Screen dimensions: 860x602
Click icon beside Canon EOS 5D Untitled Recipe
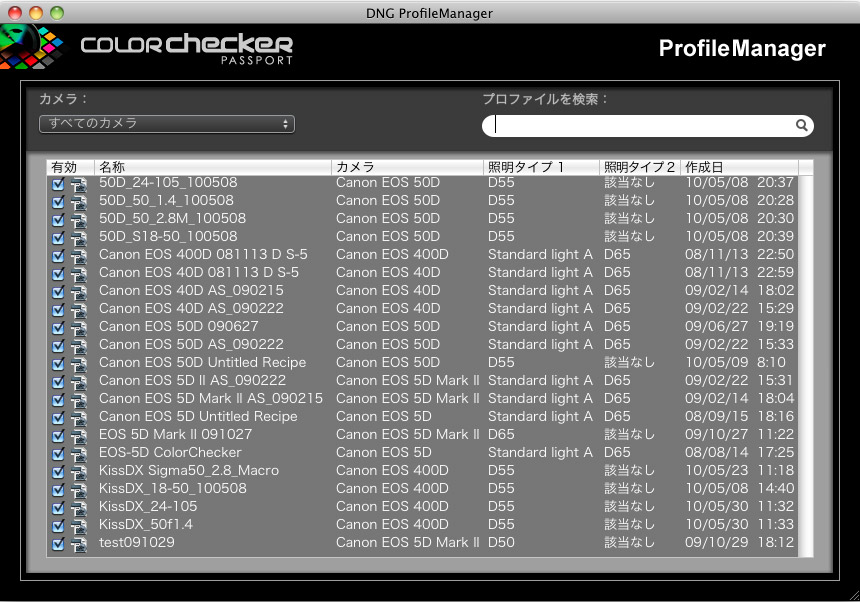(x=79, y=418)
